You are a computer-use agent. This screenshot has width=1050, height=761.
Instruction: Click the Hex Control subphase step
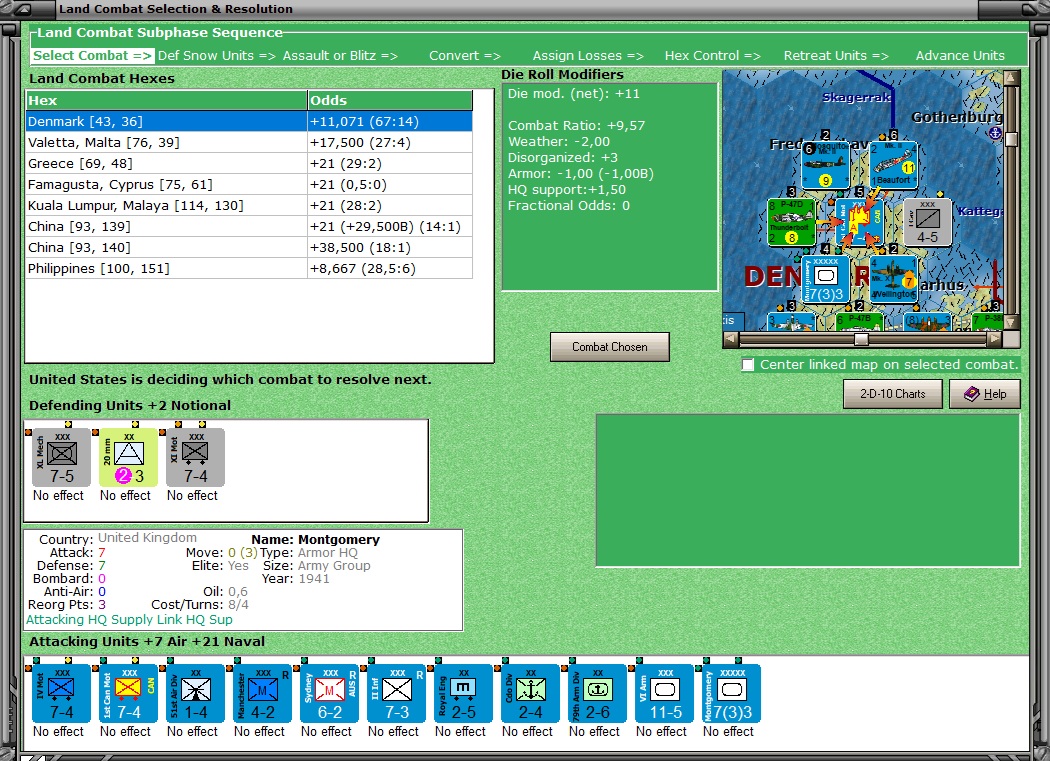[x=712, y=56]
